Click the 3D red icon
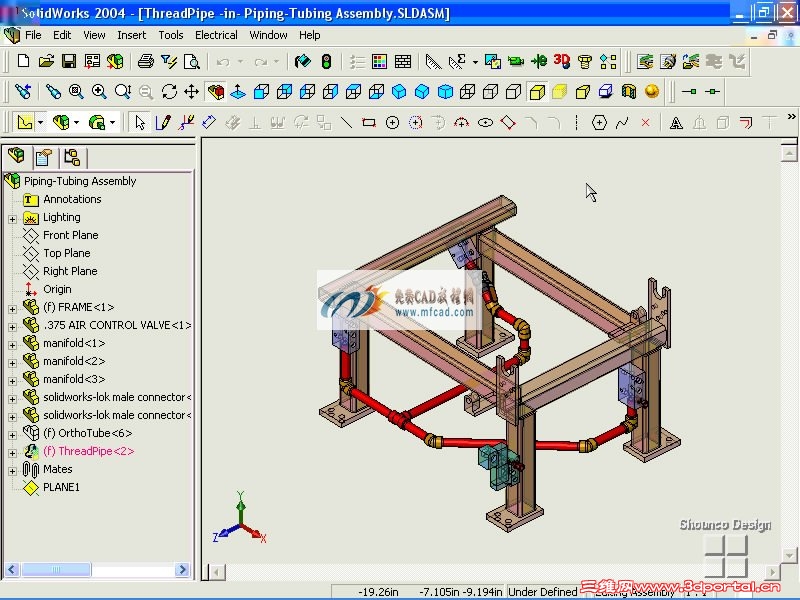 click(x=562, y=62)
